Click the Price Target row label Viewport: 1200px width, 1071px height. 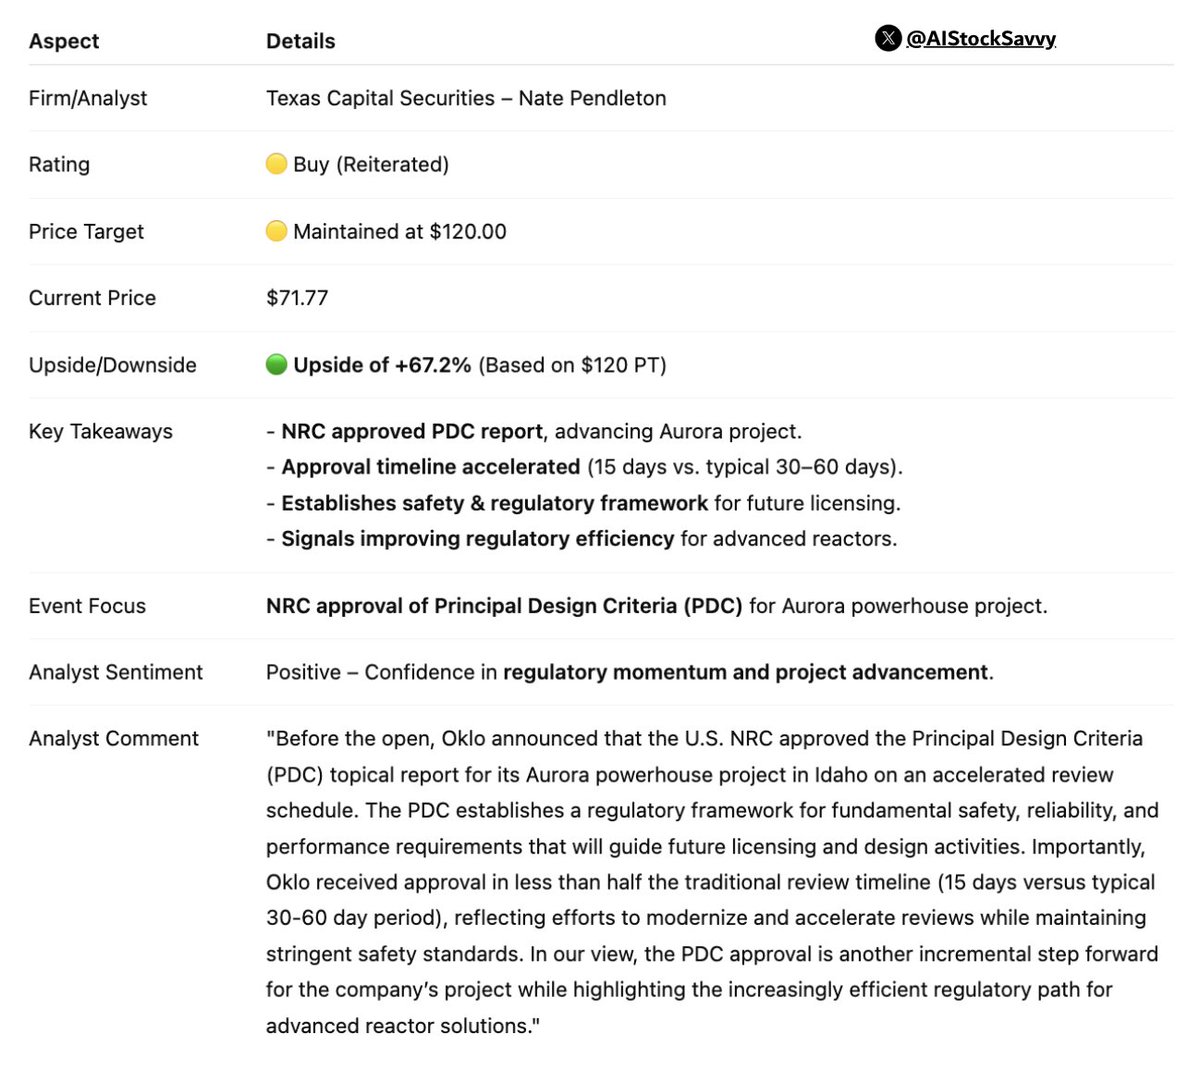[x=86, y=231]
